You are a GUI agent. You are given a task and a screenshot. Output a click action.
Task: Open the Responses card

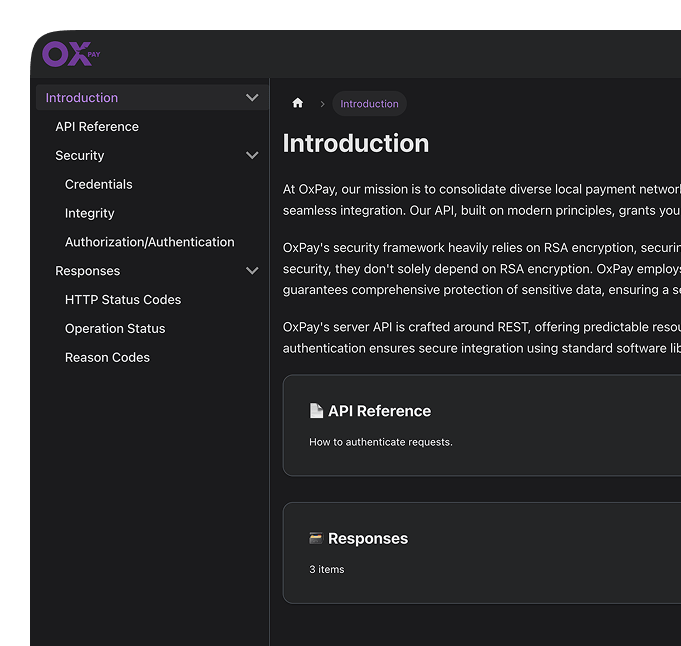[x=480, y=552]
